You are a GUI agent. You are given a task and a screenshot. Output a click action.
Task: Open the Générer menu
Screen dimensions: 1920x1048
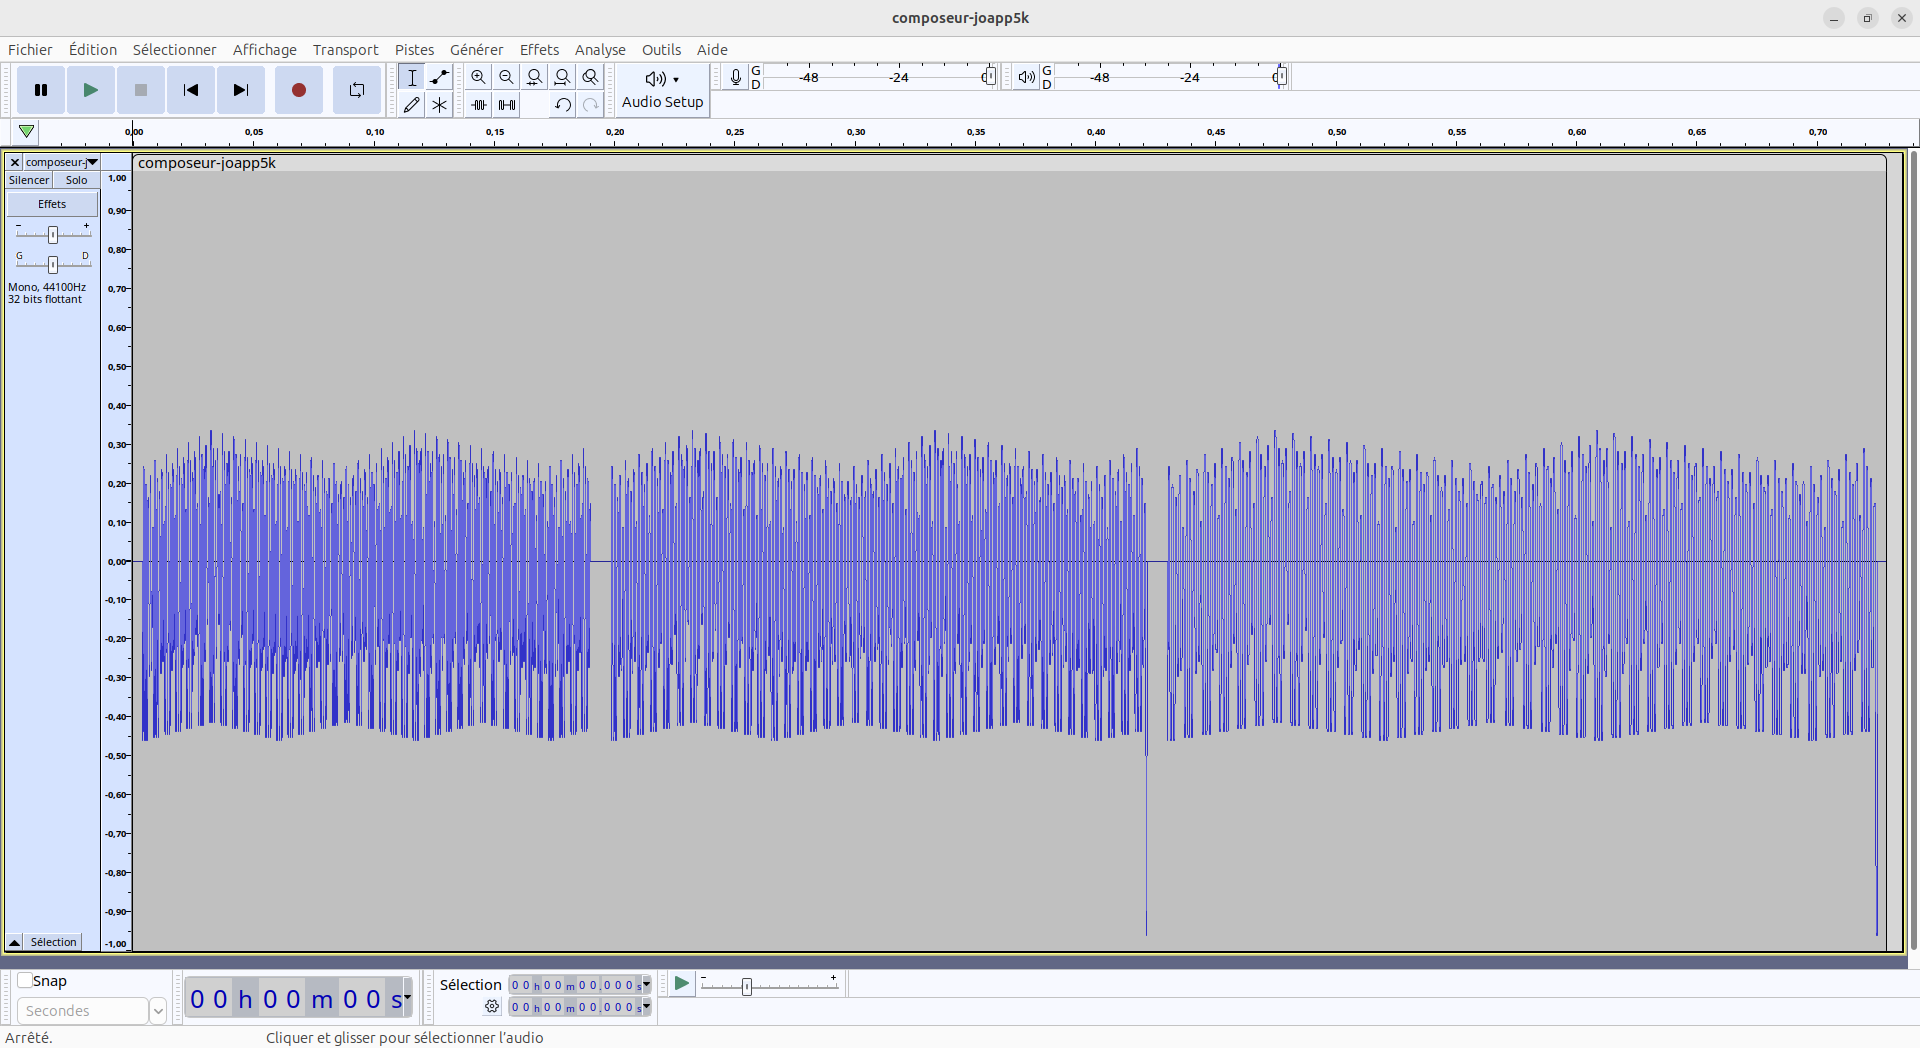tap(476, 50)
